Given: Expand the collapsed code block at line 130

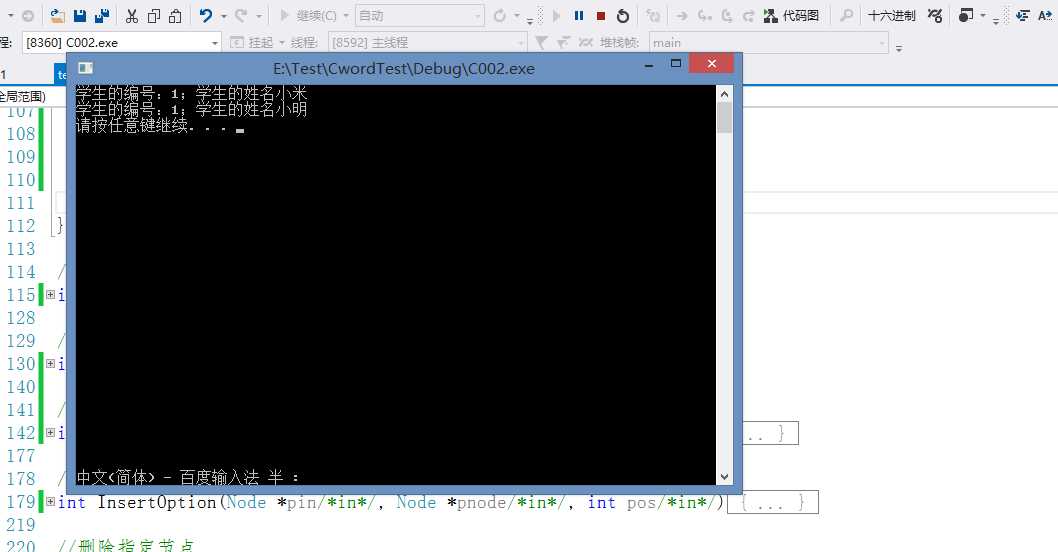Looking at the screenshot, I should pyautogui.click(x=51, y=364).
